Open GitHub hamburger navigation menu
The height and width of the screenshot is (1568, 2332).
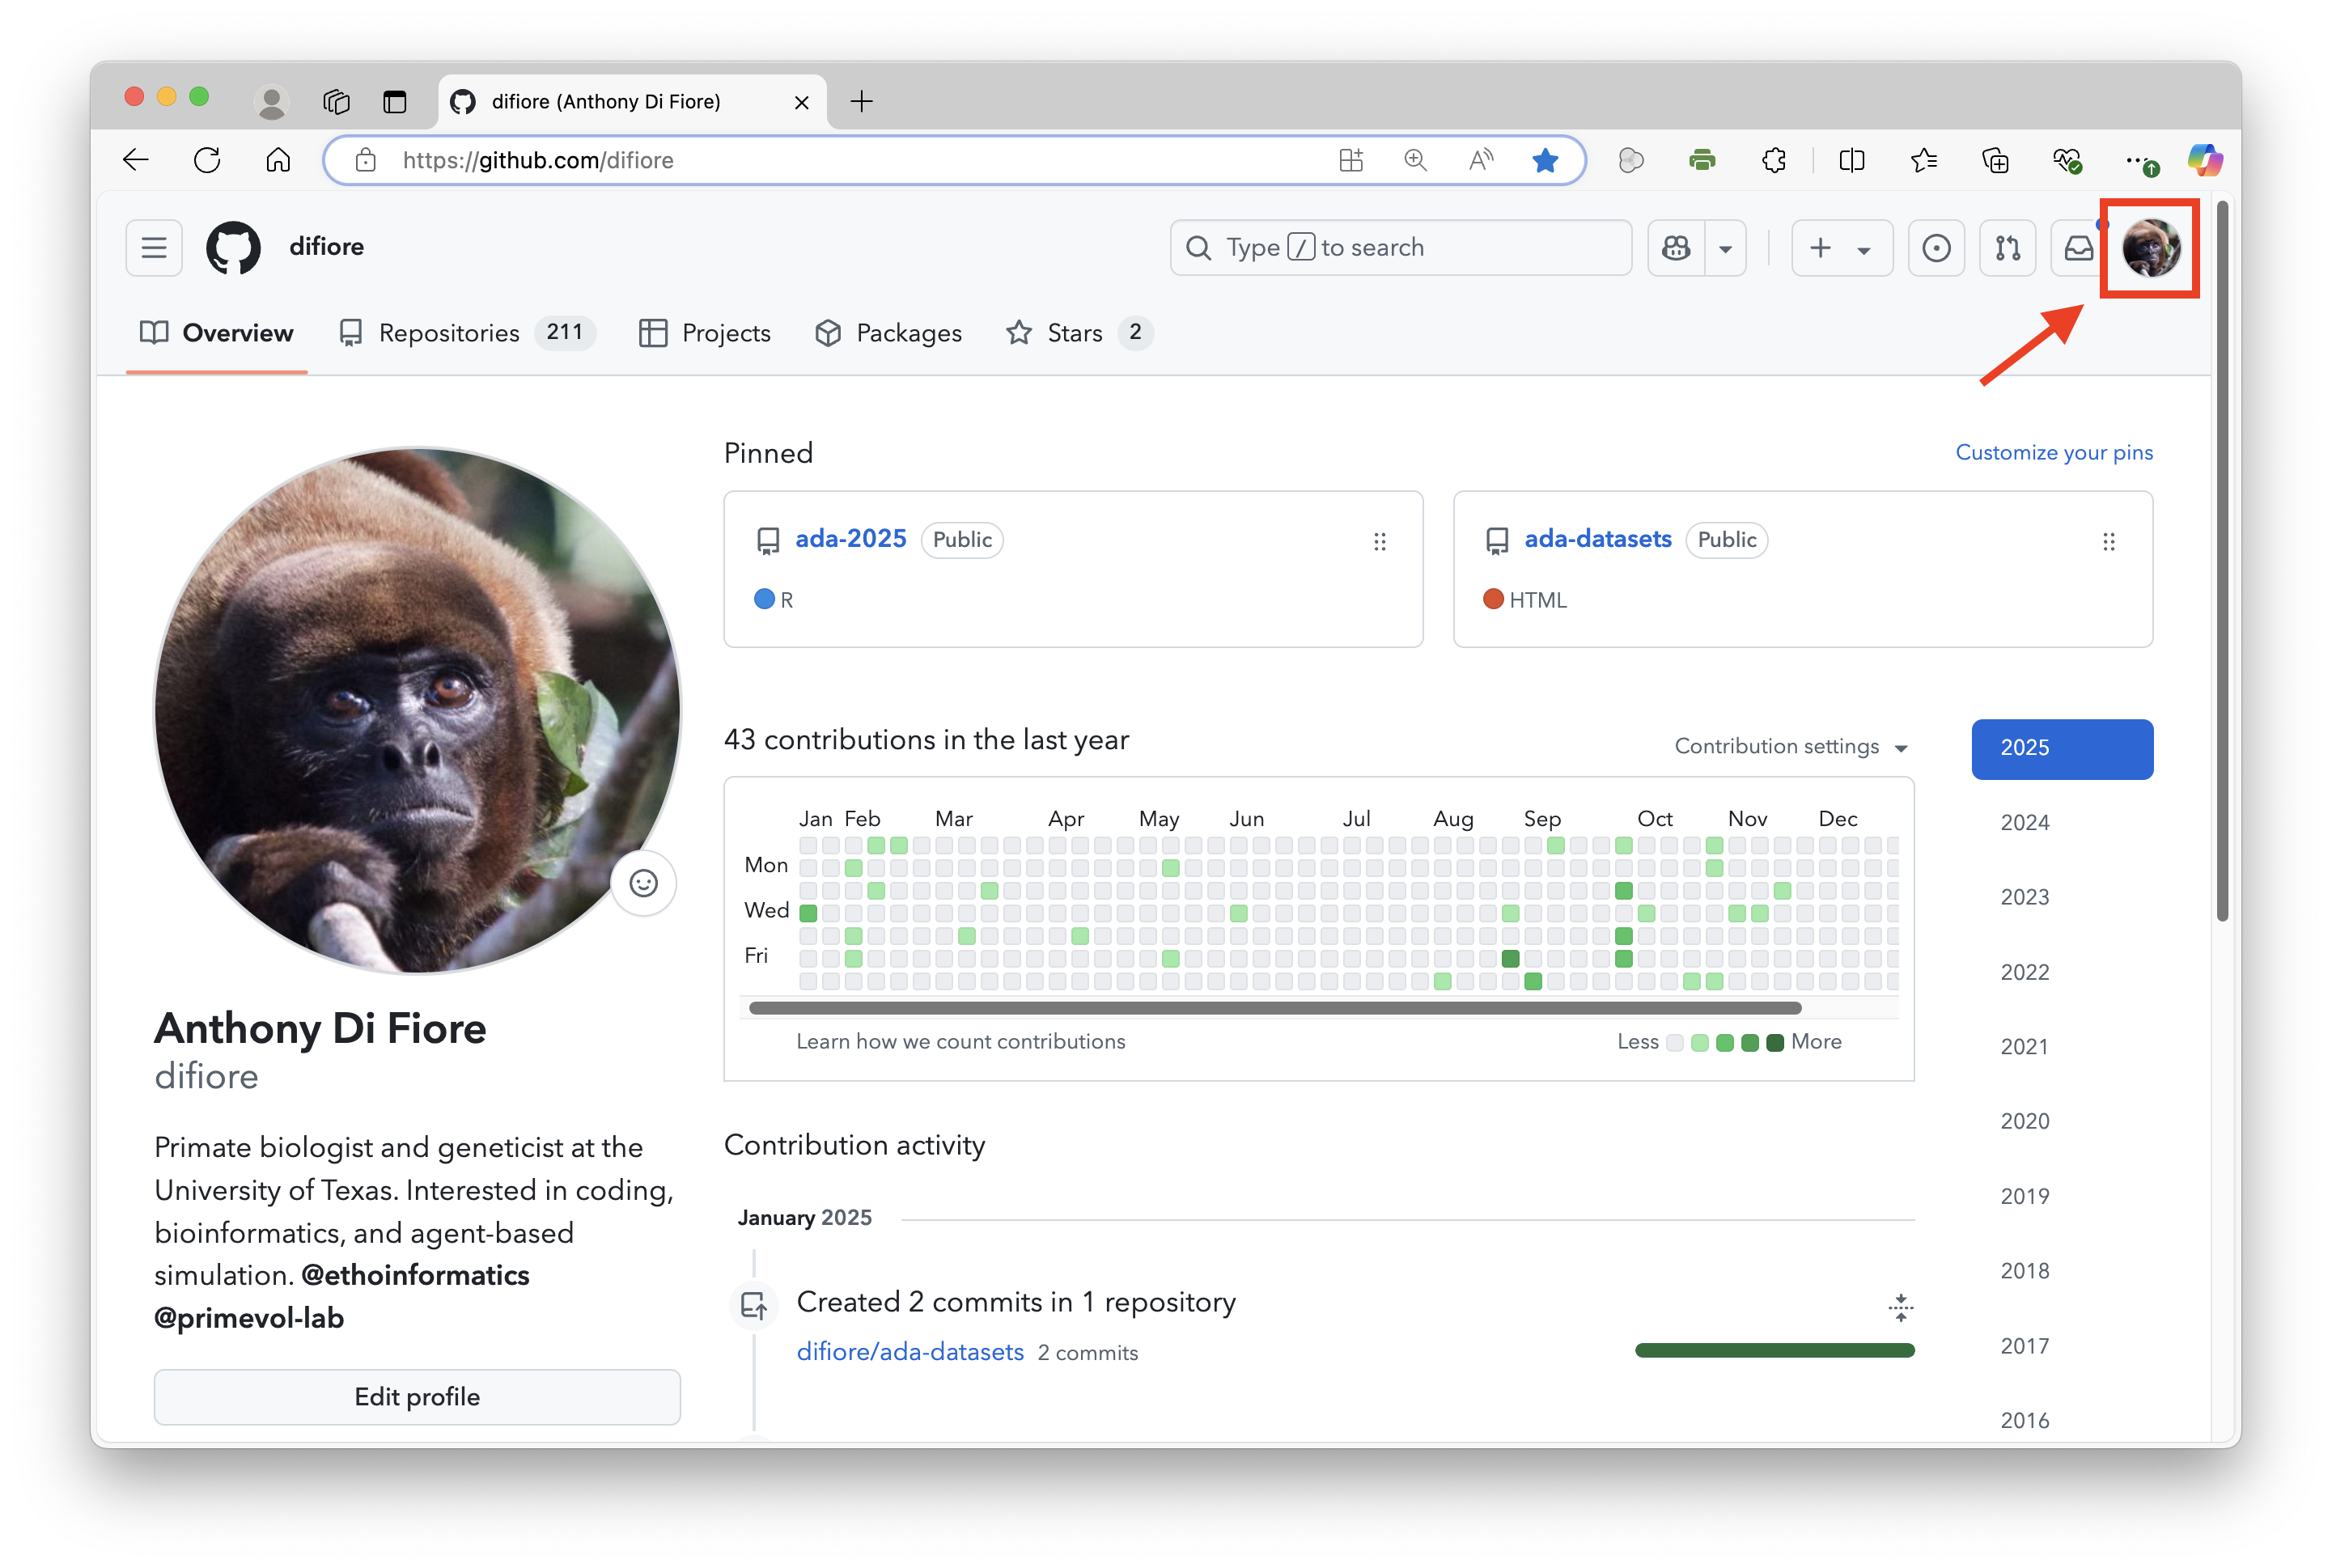(154, 247)
